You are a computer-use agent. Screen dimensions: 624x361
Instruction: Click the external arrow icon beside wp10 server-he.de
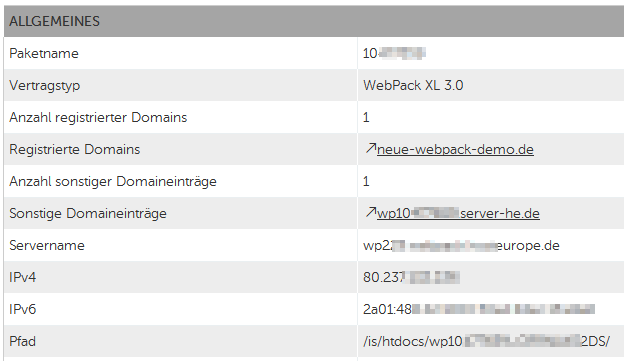click(370, 212)
